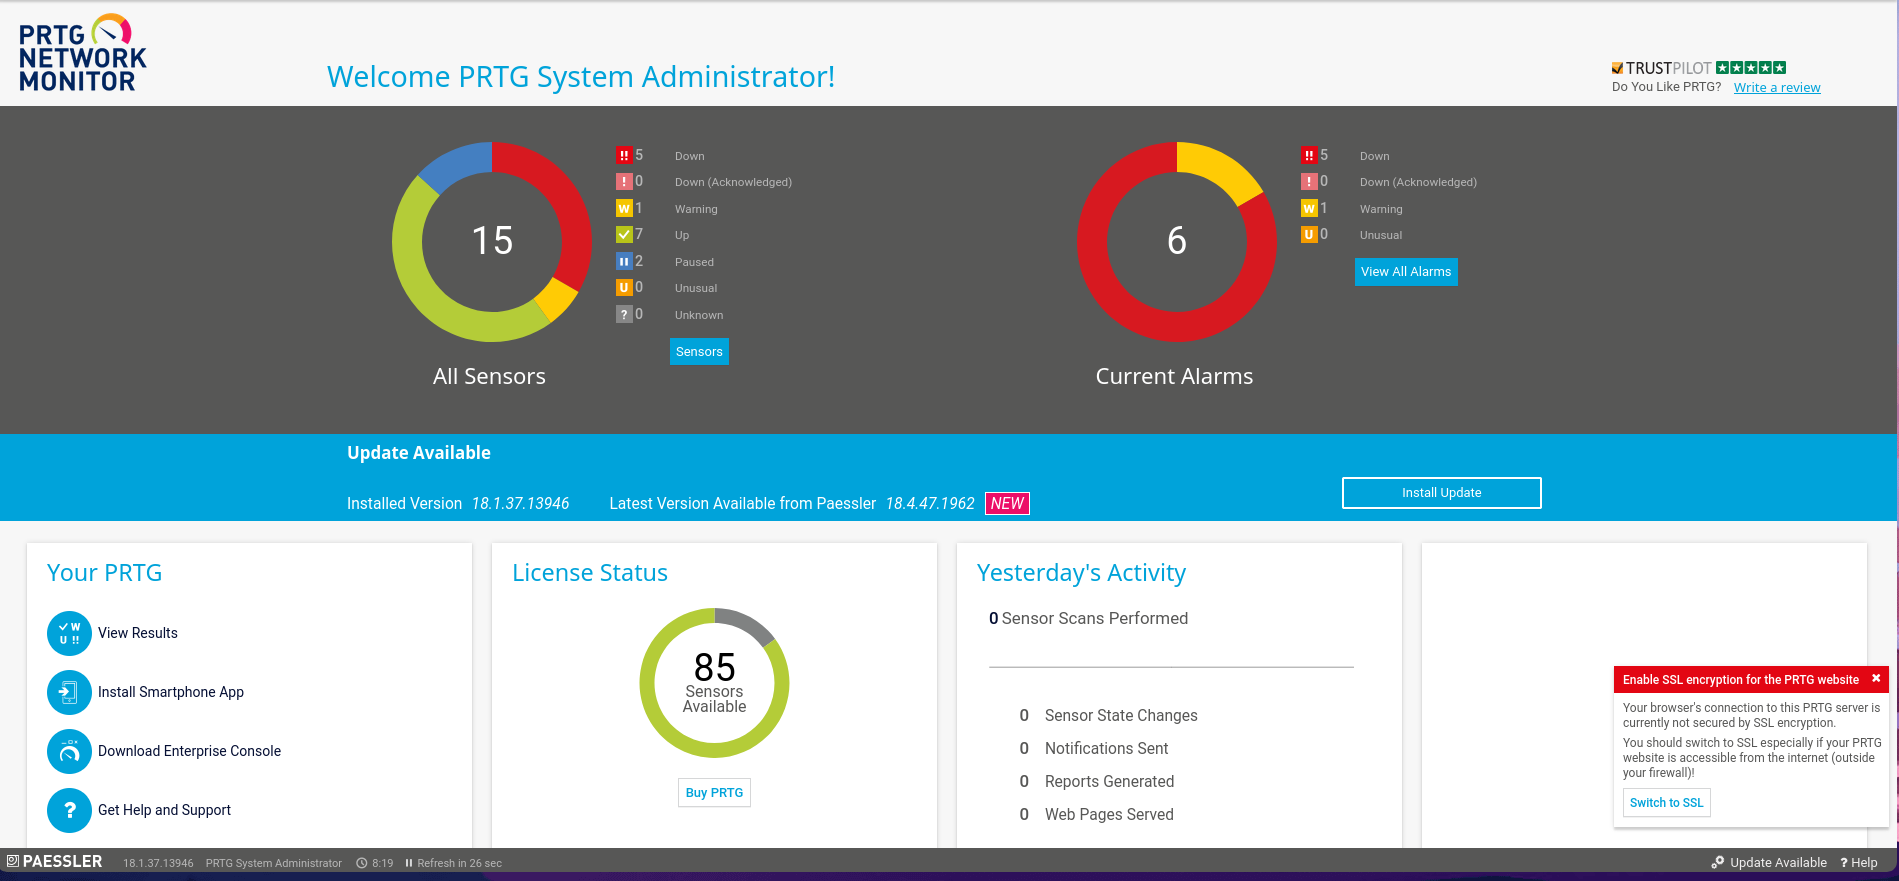1899x881 pixels.
Task: Click the pause refresh icon in footer
Action: (409, 863)
